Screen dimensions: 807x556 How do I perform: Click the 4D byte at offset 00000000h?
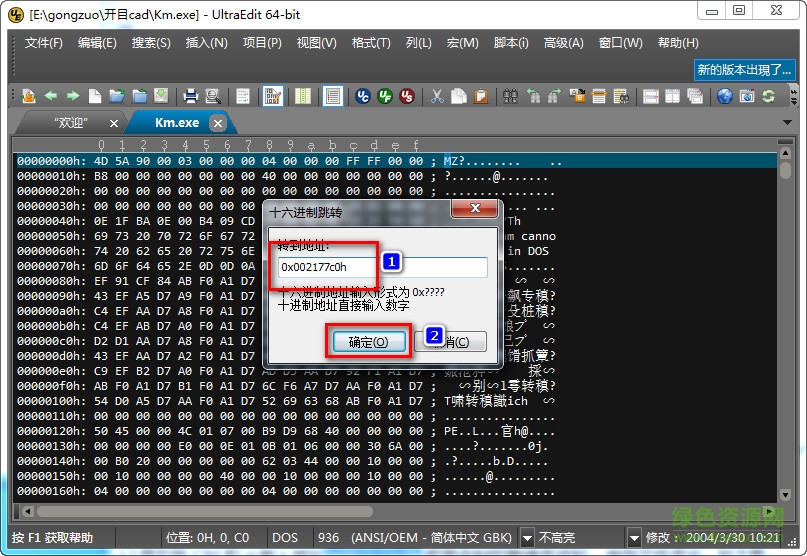tap(101, 161)
